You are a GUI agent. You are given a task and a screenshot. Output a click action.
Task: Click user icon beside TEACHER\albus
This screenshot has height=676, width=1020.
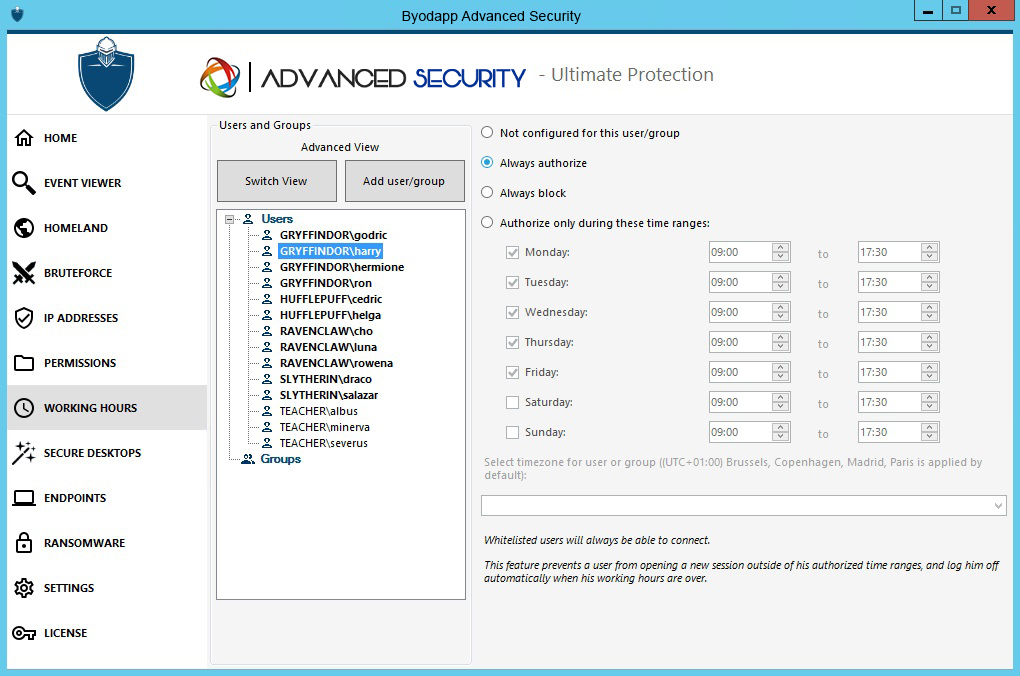[267, 411]
